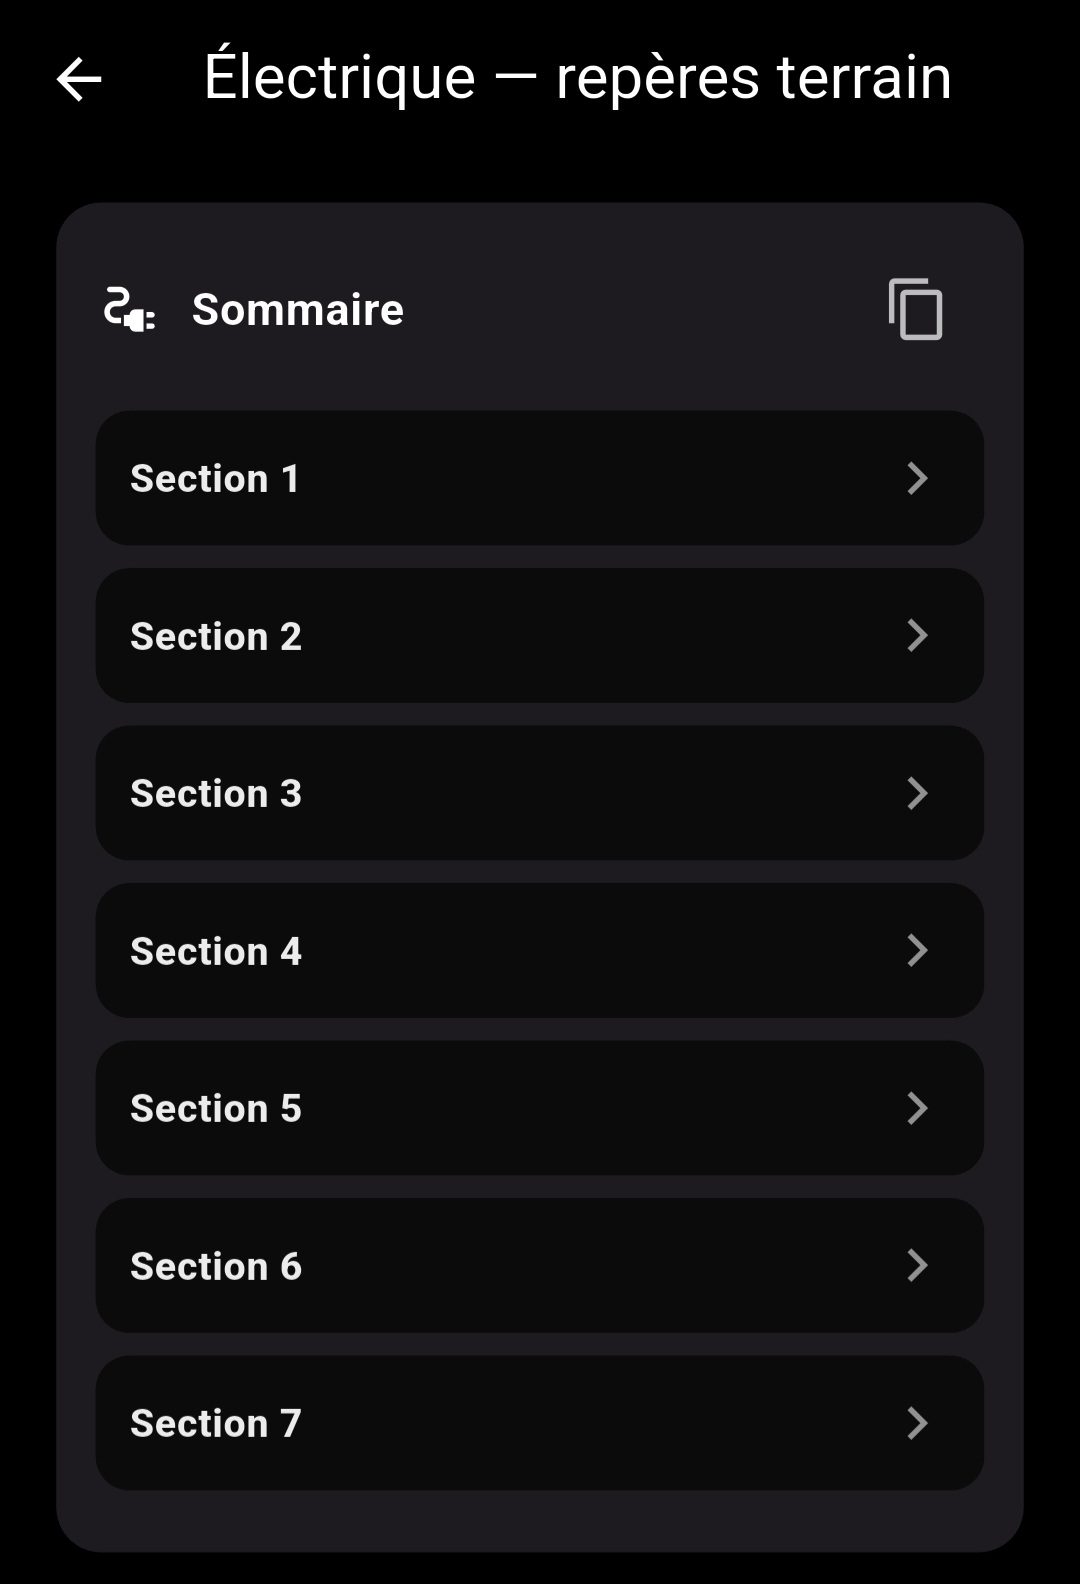Select the "Section 6" text

[x=216, y=1266]
